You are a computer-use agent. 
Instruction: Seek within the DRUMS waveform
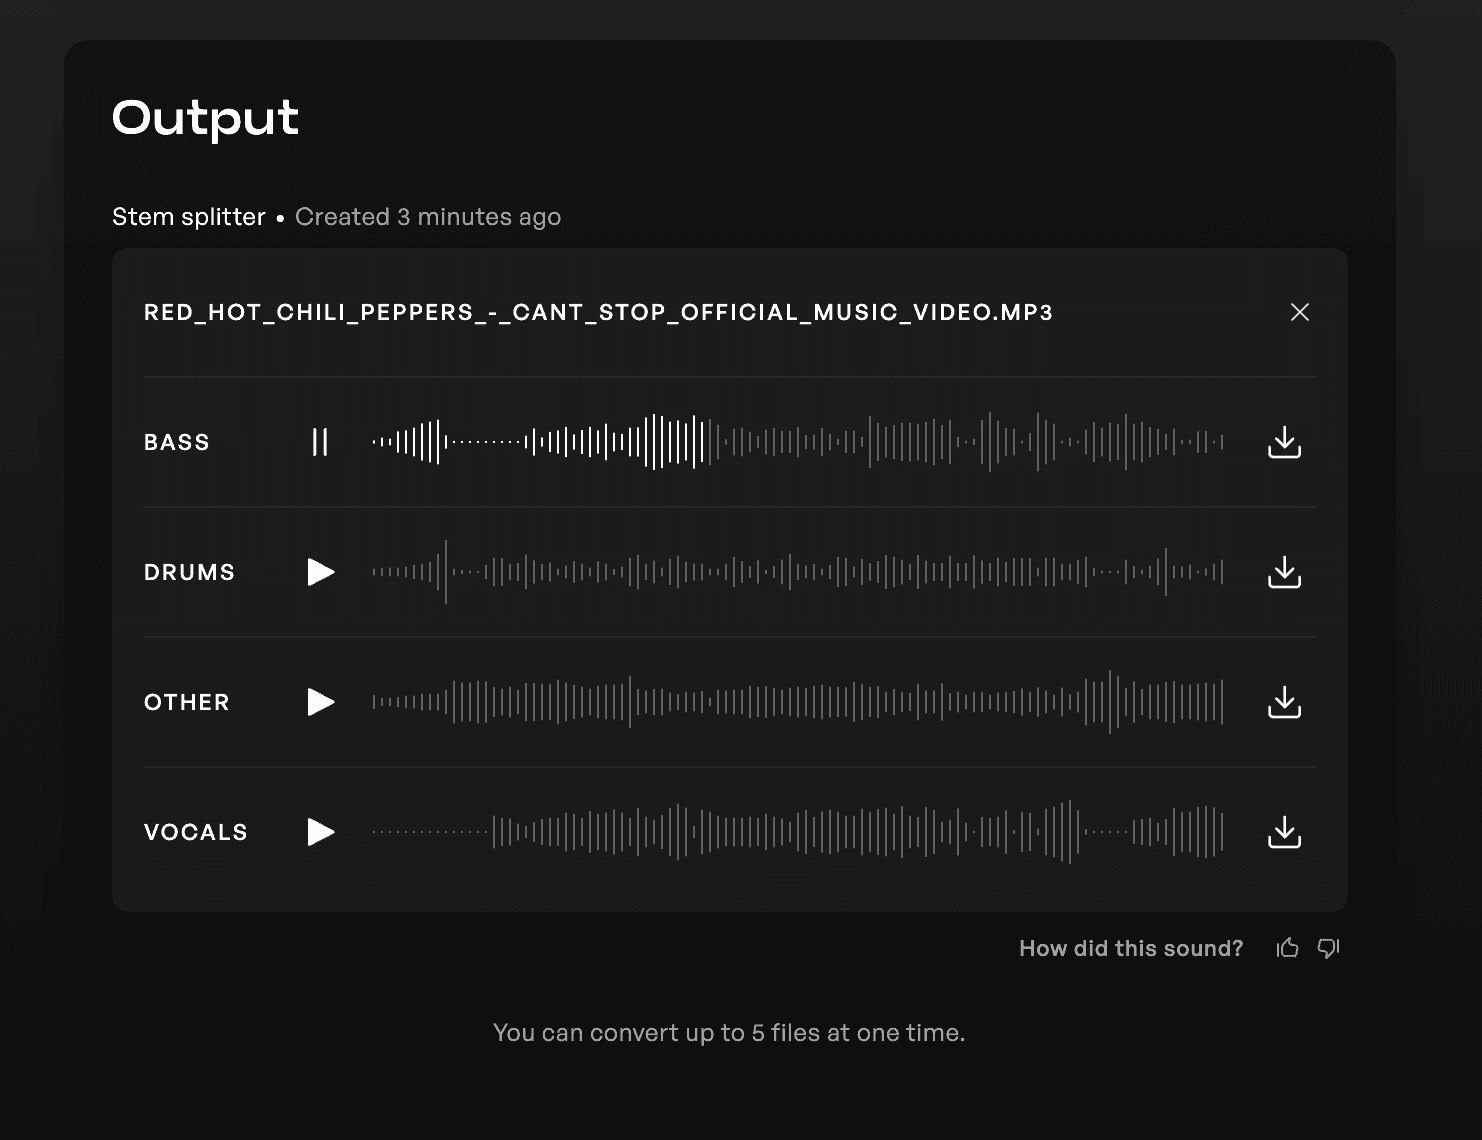(798, 572)
